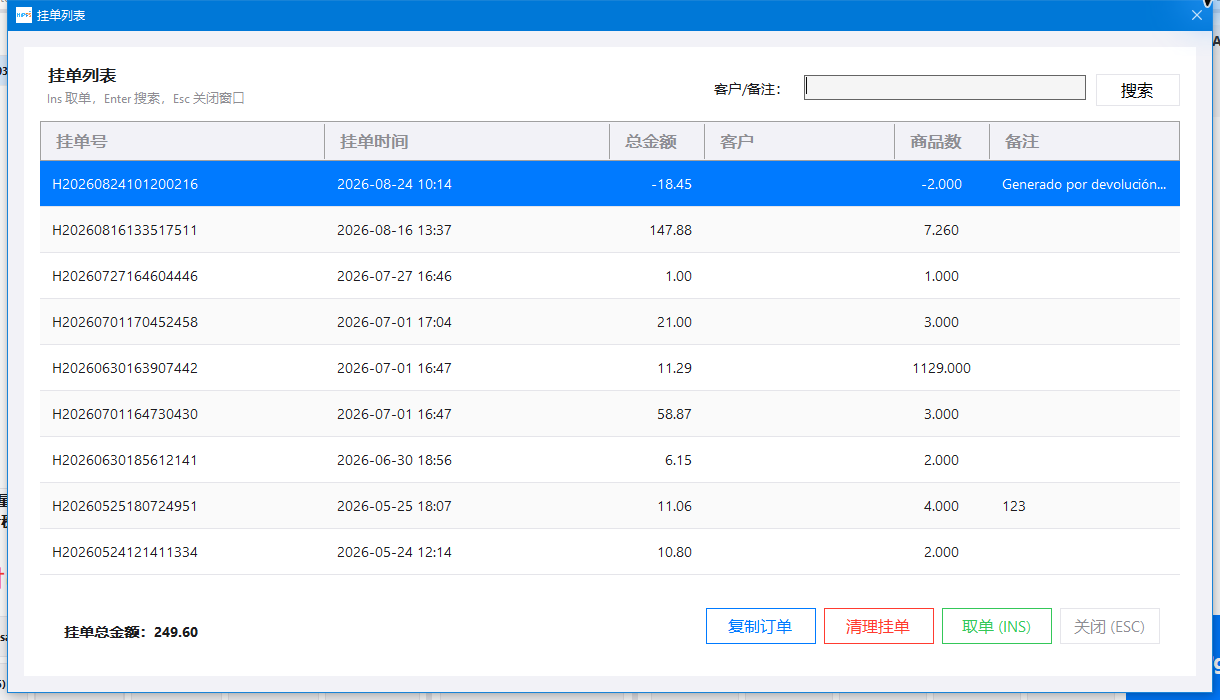The height and width of the screenshot is (700, 1220).
Task: Click the 复制订单 button
Action: 761,626
